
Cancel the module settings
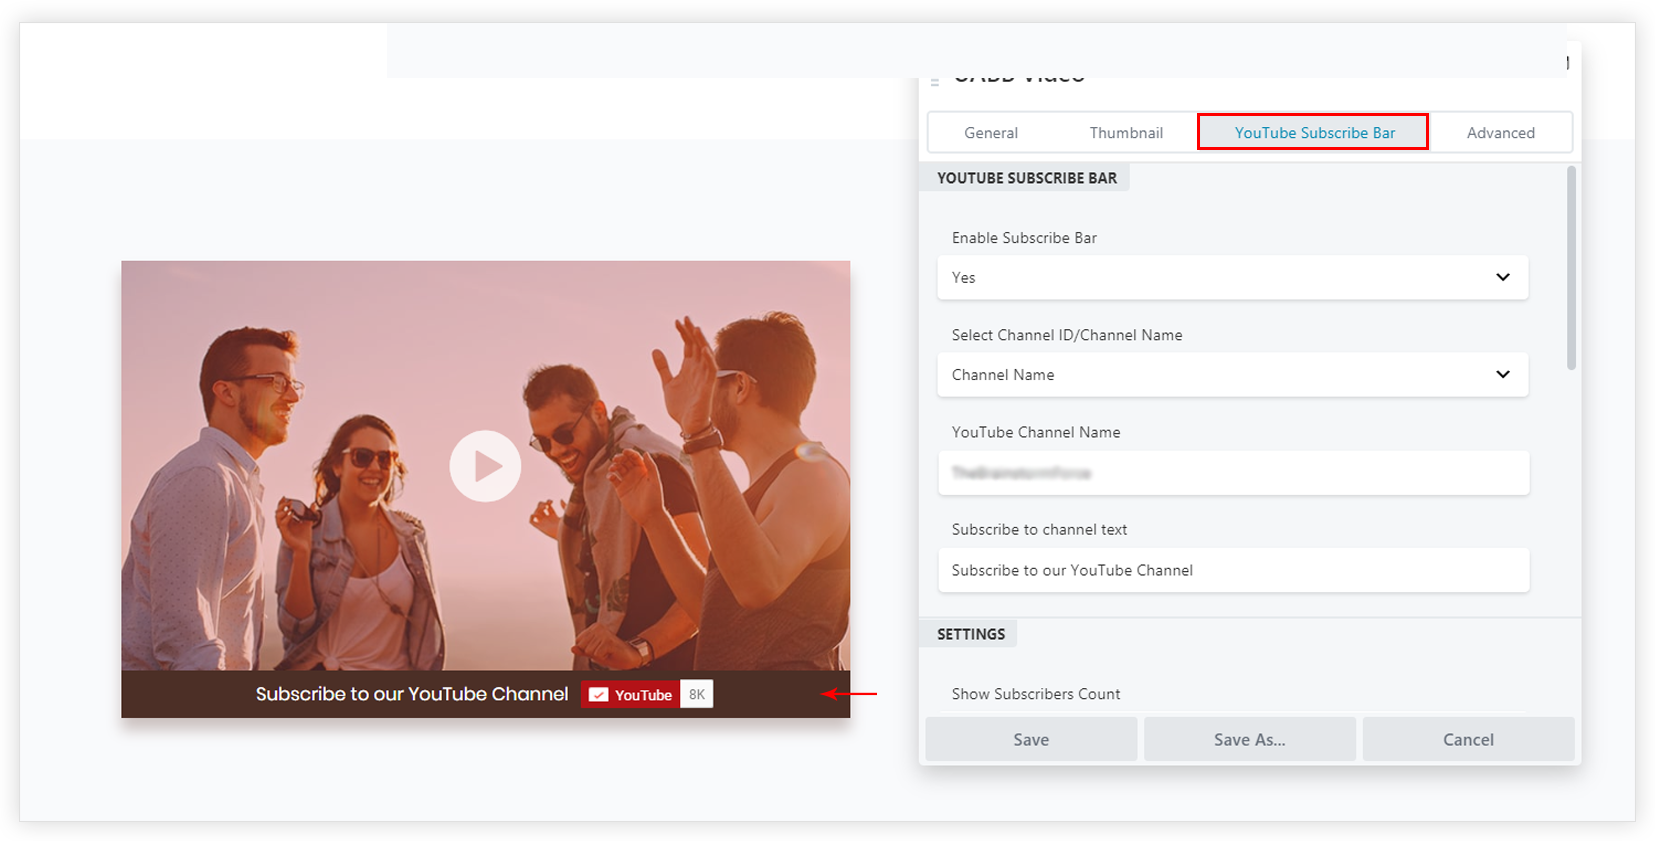(1467, 739)
